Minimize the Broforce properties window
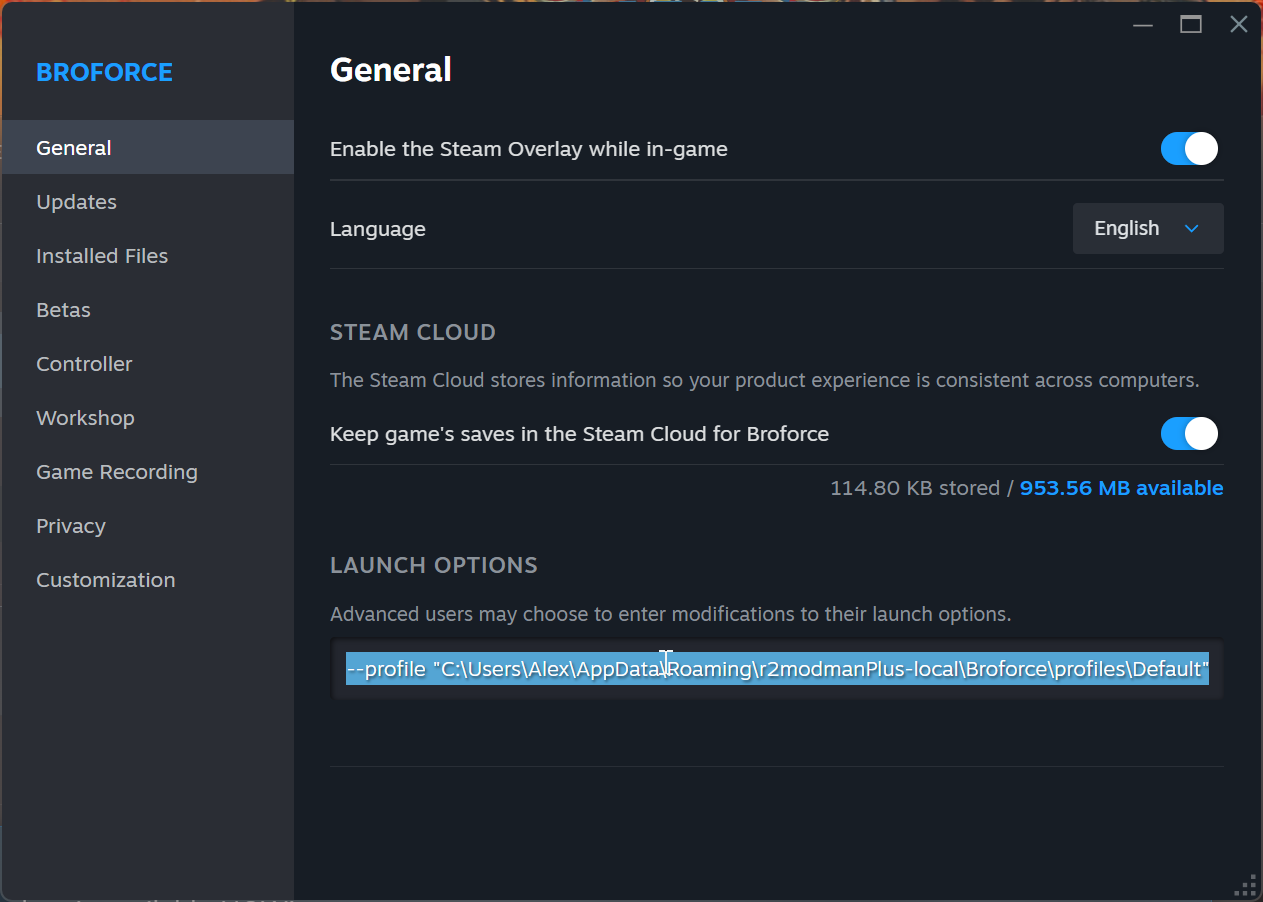1263x902 pixels. [1143, 25]
